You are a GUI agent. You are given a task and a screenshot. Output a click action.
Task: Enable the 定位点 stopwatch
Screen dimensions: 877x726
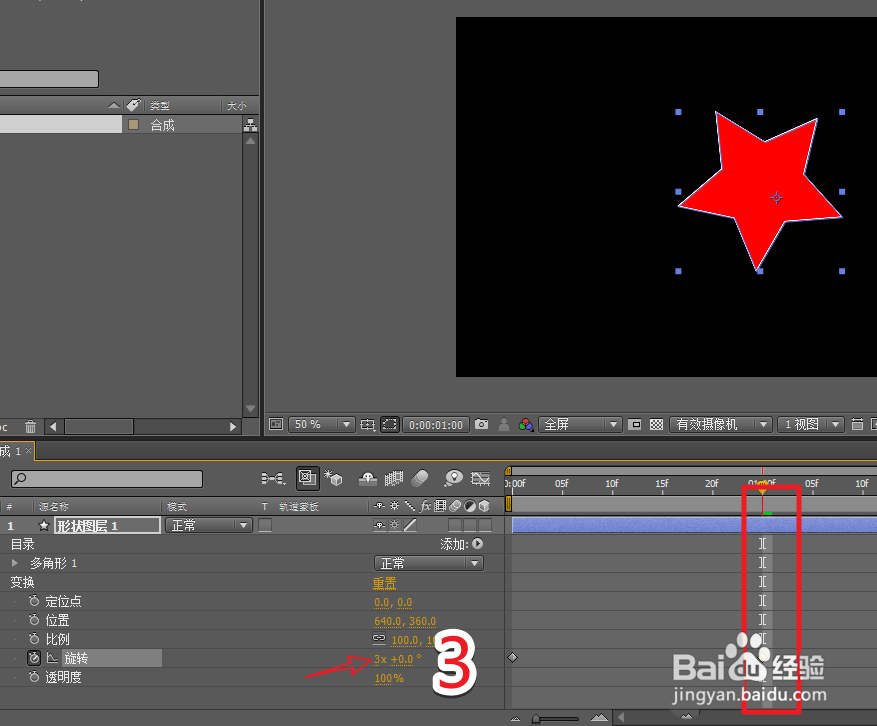coord(34,601)
